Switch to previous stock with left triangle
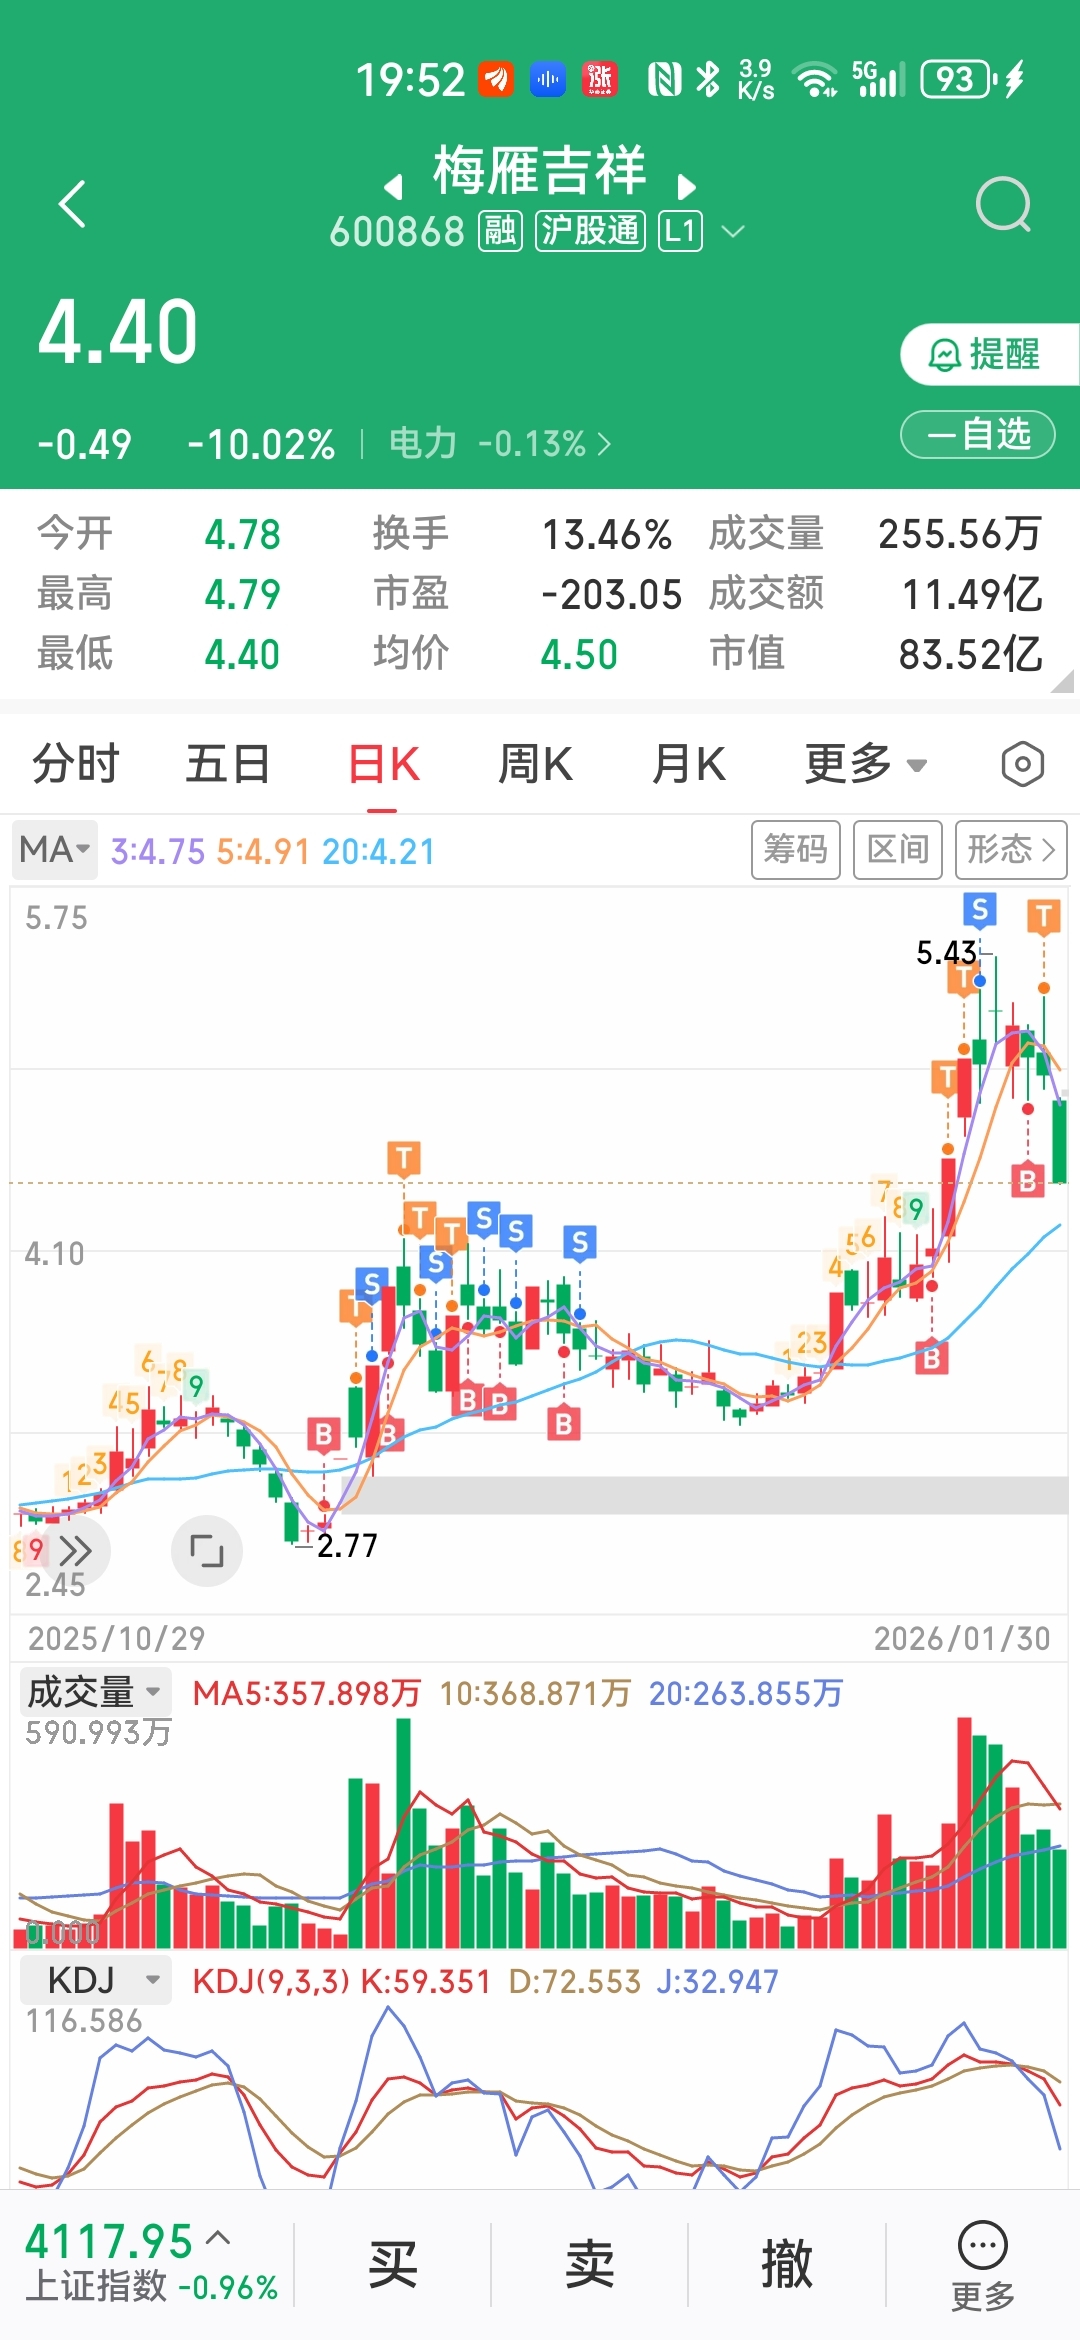 click(x=394, y=186)
